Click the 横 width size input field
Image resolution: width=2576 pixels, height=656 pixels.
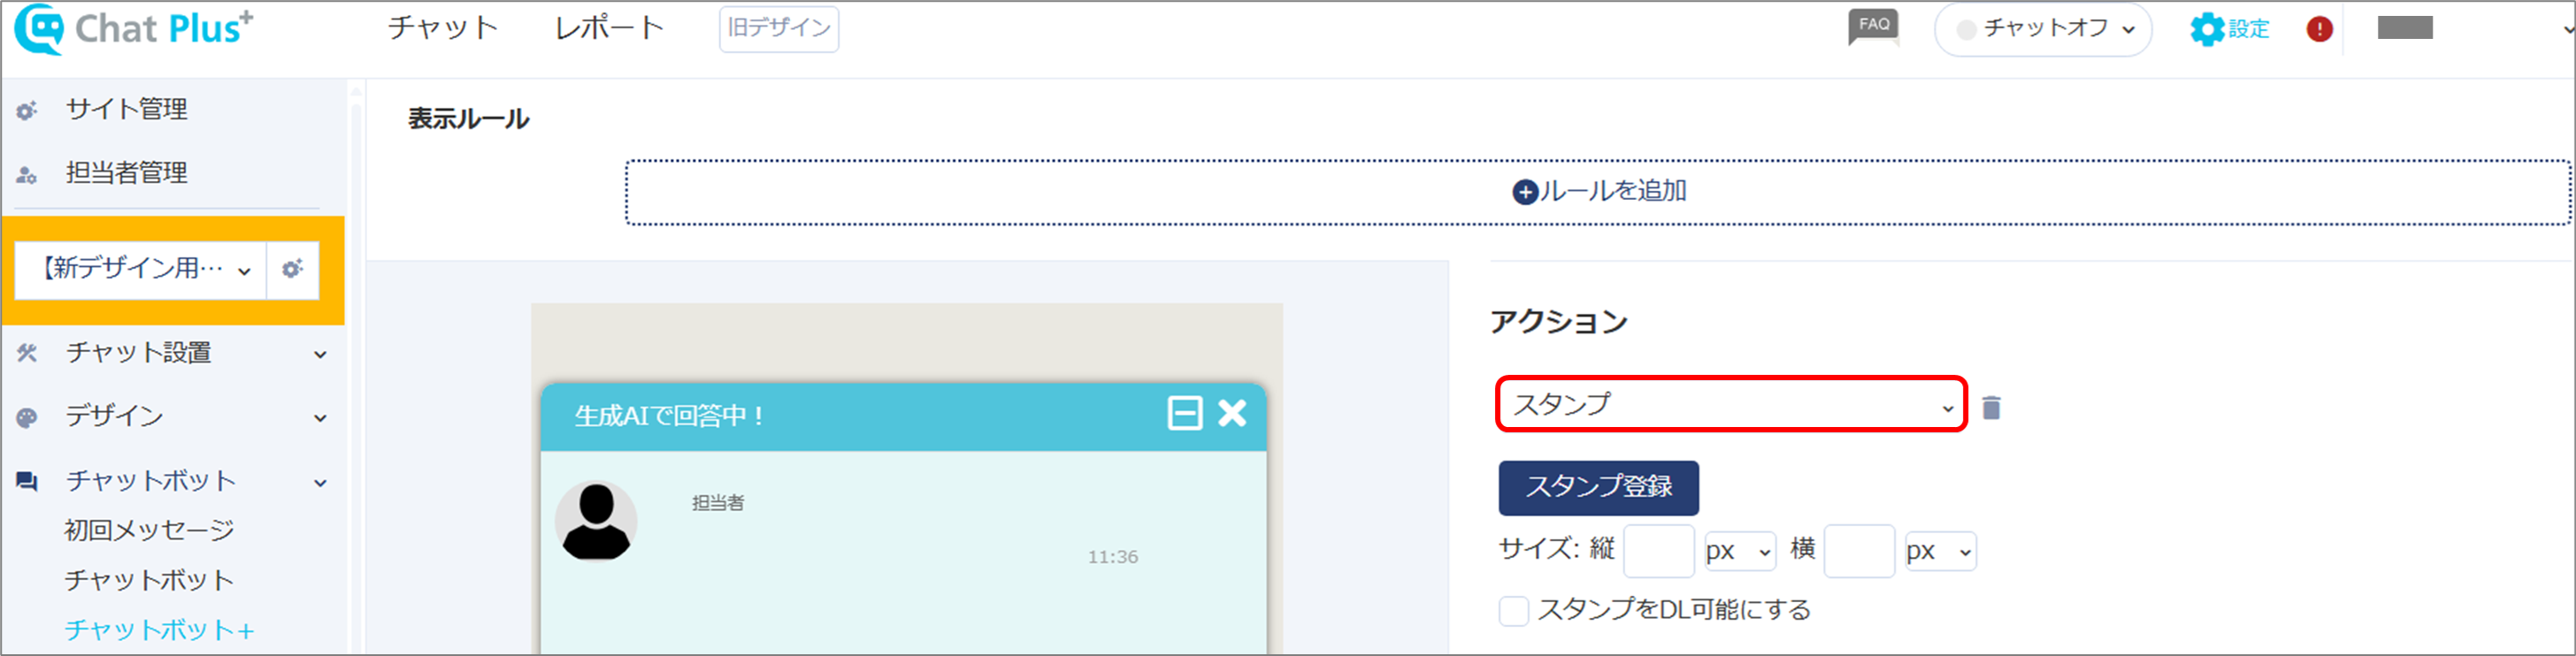pyautogui.click(x=1858, y=551)
